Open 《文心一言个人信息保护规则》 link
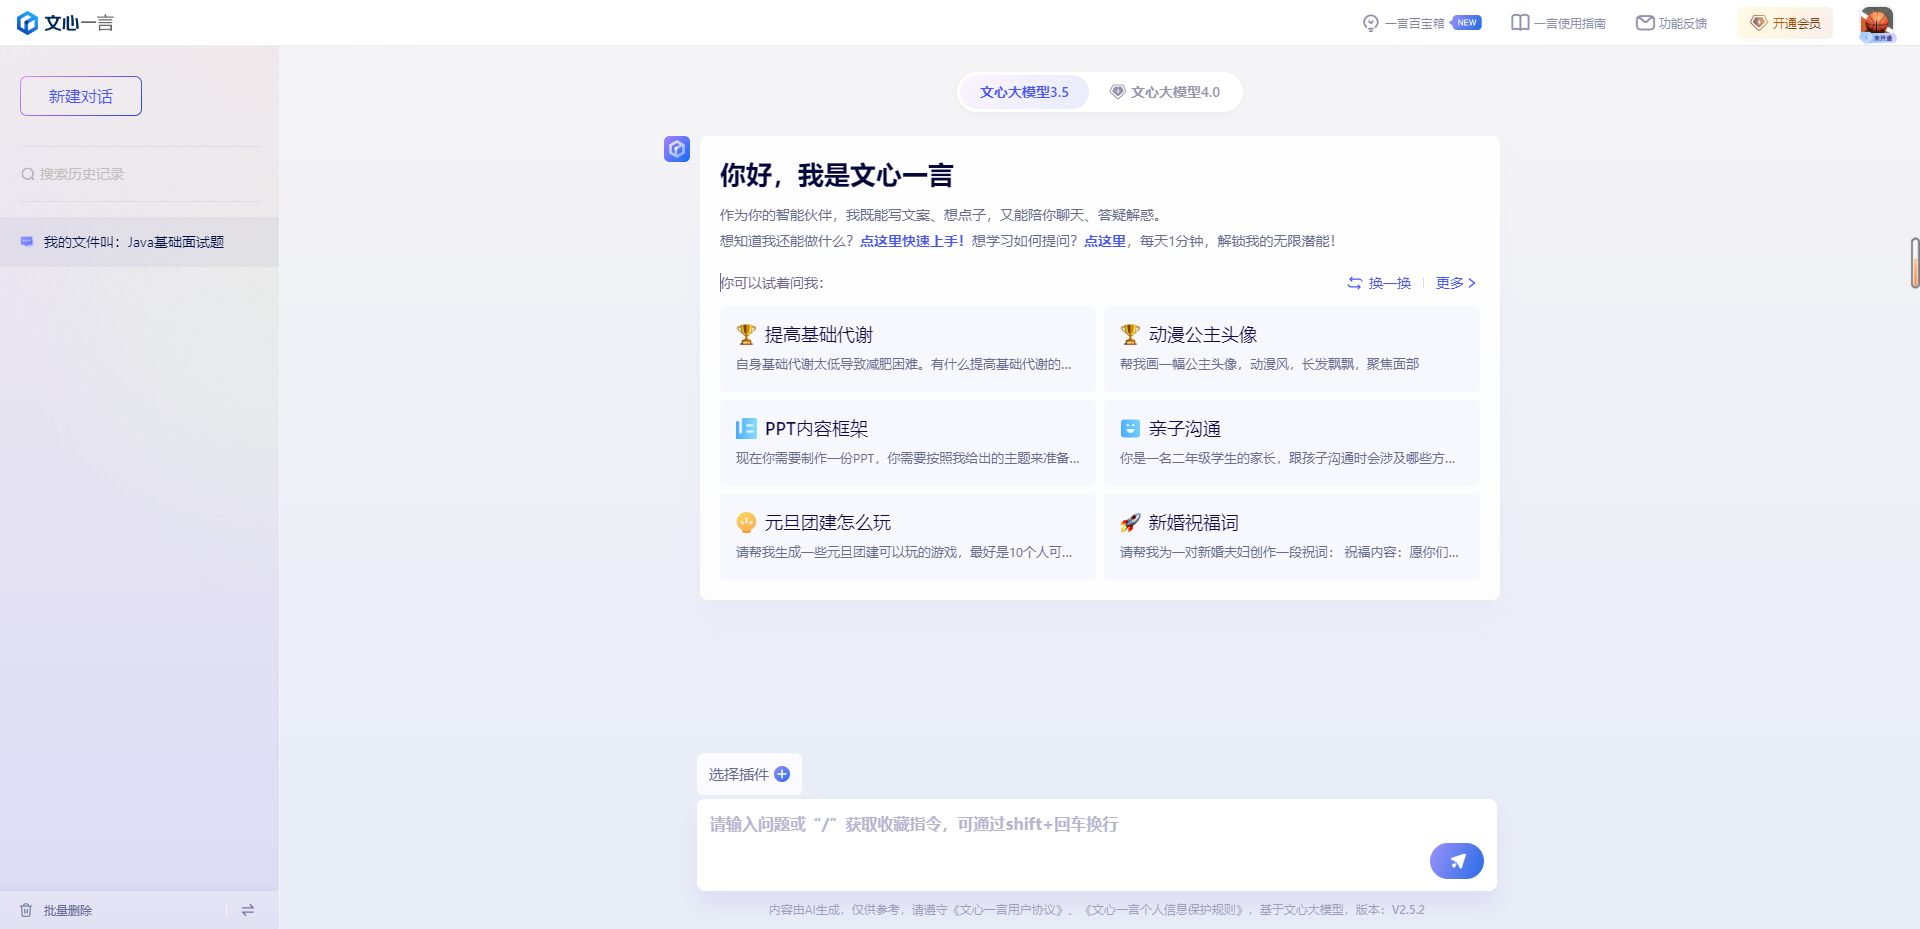This screenshot has width=1920, height=929. (1164, 910)
